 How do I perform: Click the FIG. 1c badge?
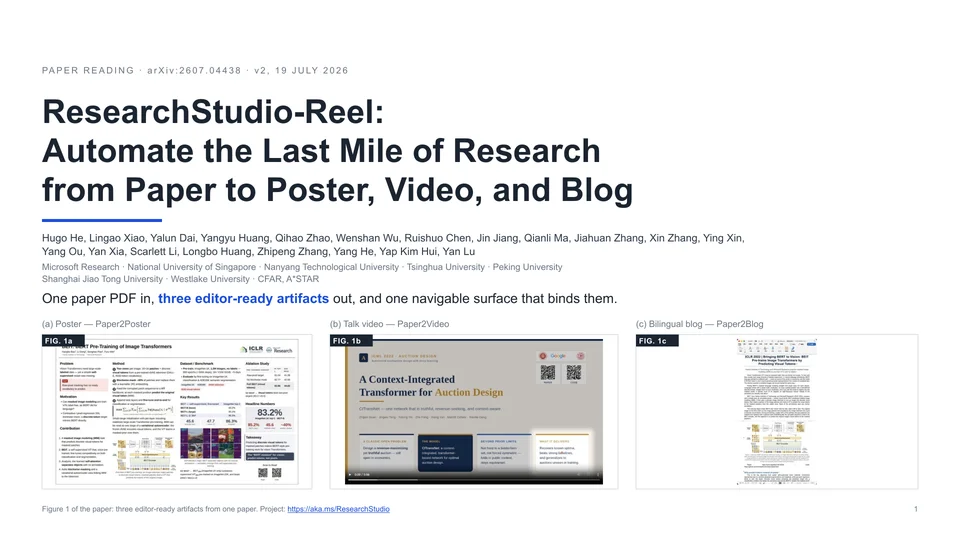(657, 340)
